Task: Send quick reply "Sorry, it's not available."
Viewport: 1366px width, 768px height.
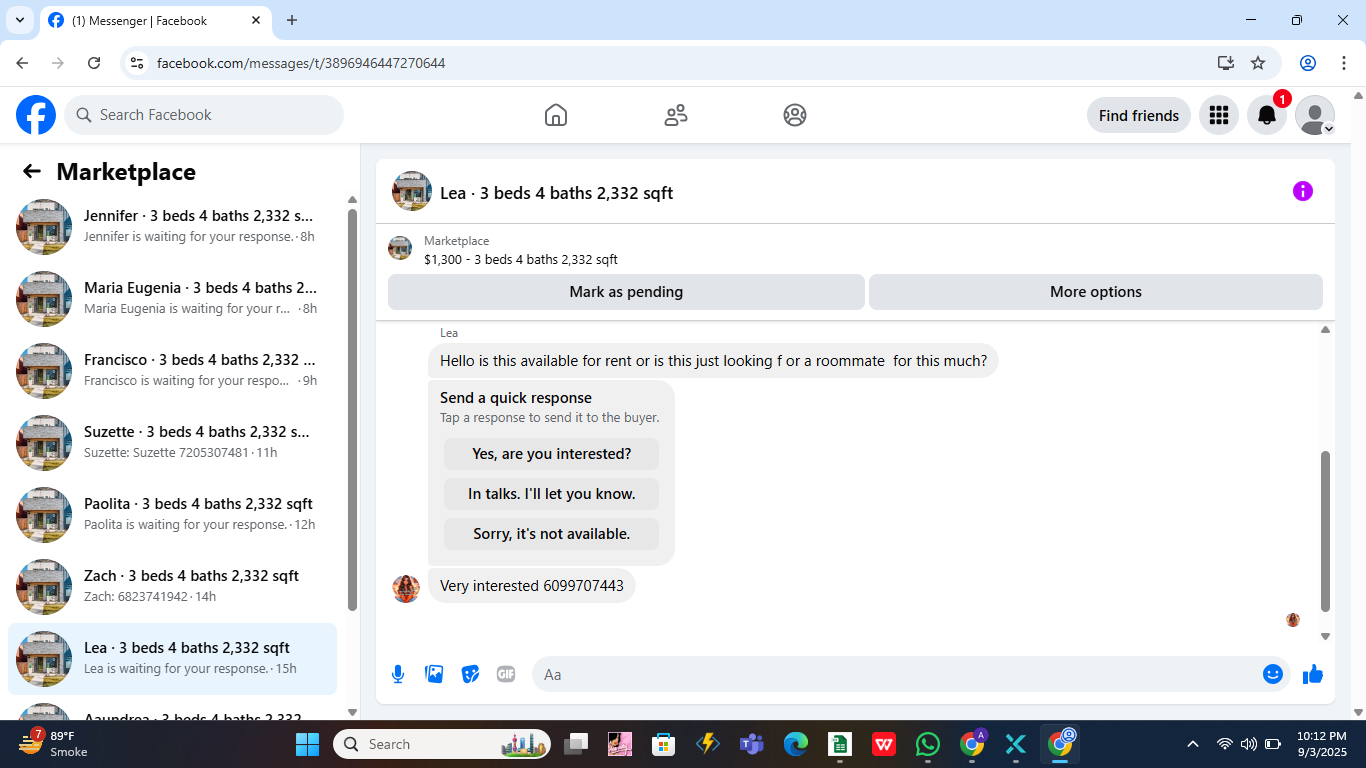Action: pyautogui.click(x=551, y=534)
